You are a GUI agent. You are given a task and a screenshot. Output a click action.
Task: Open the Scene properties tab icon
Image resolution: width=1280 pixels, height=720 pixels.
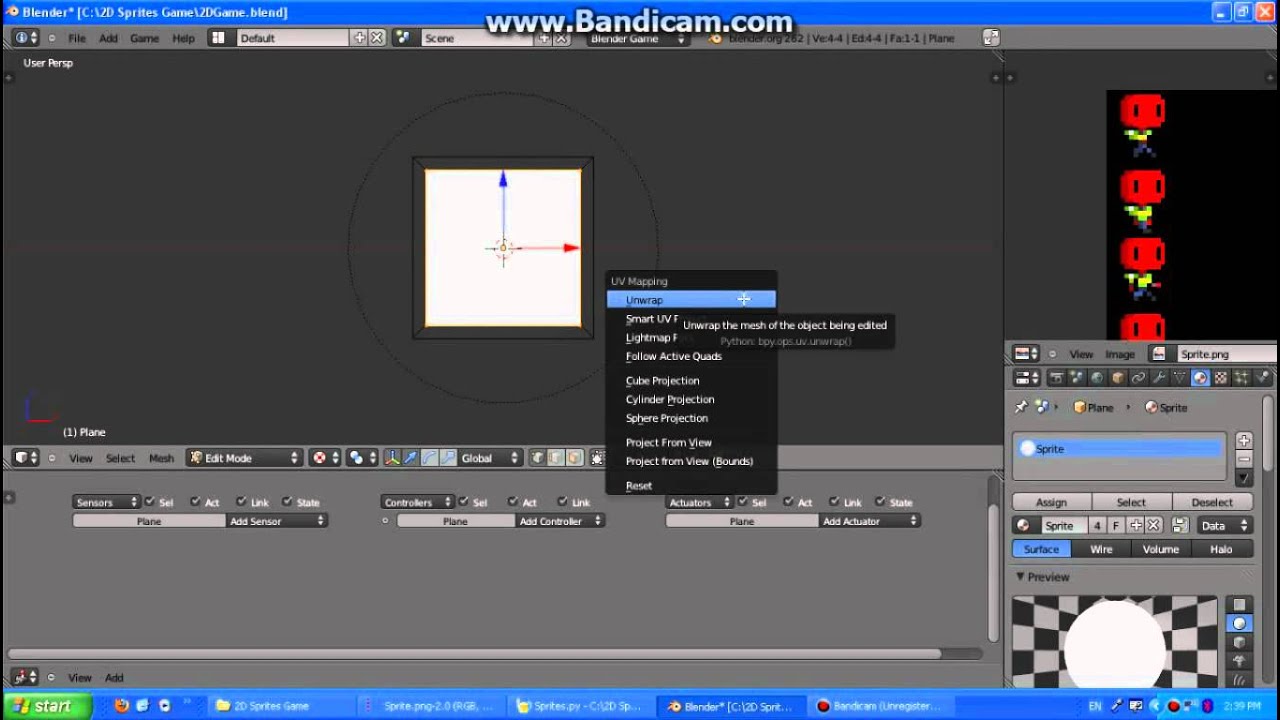tap(1077, 378)
